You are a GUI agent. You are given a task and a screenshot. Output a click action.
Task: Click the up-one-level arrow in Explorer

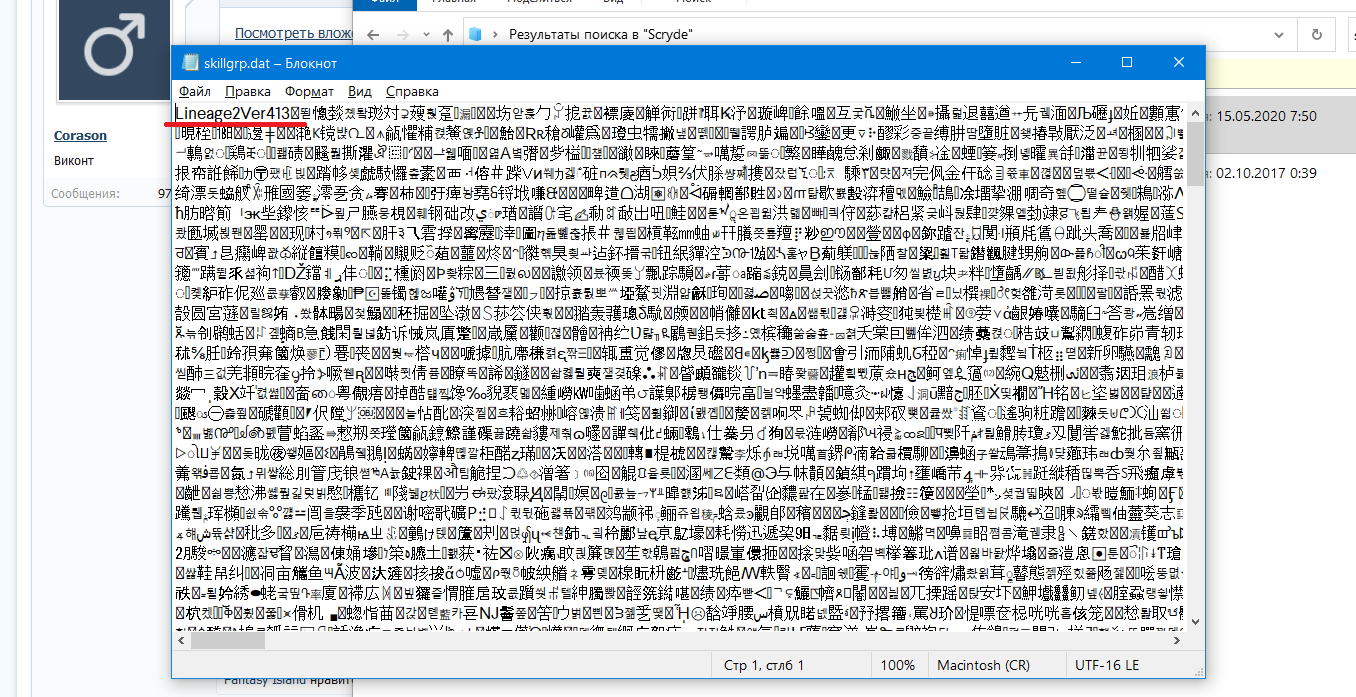click(449, 34)
